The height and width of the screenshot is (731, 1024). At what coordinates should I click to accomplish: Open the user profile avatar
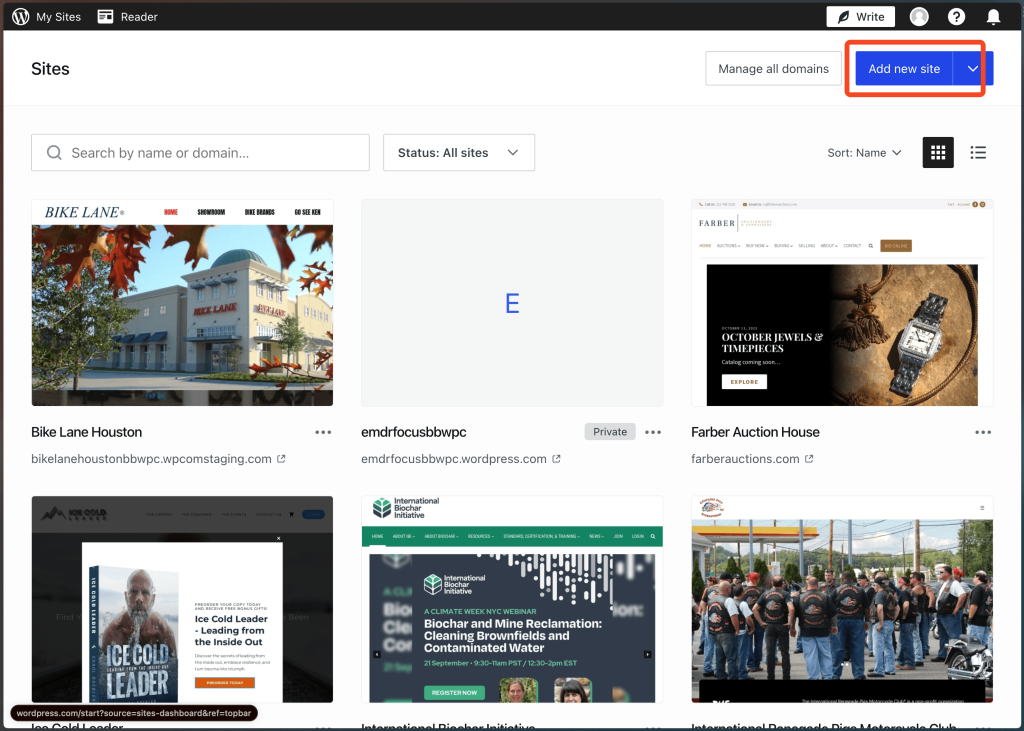point(919,16)
